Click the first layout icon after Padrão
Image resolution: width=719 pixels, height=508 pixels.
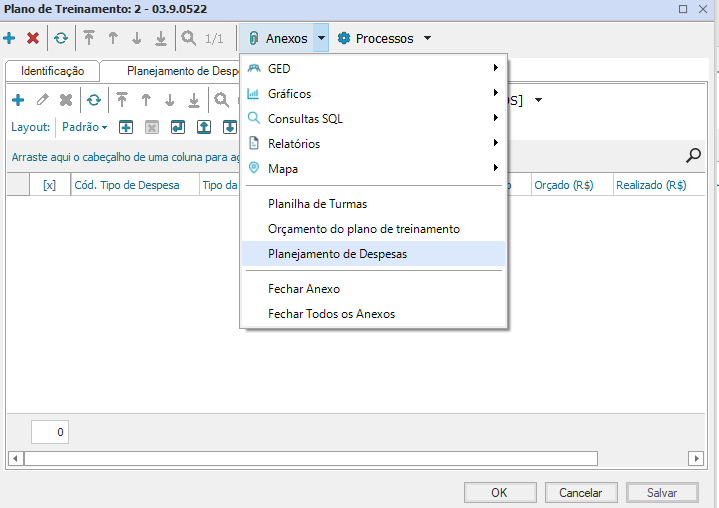126,127
